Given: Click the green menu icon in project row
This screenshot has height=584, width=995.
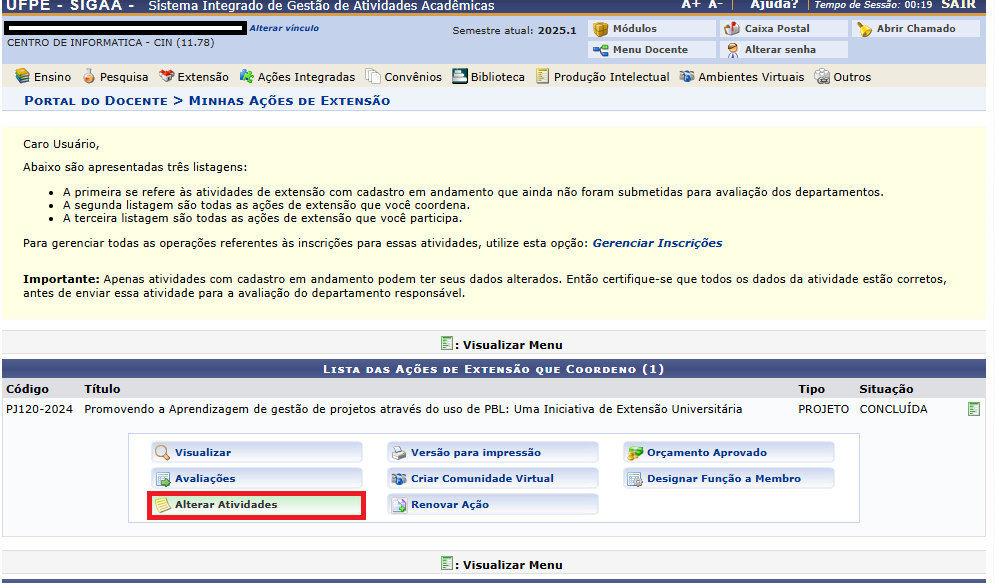Looking at the screenshot, I should [x=973, y=409].
